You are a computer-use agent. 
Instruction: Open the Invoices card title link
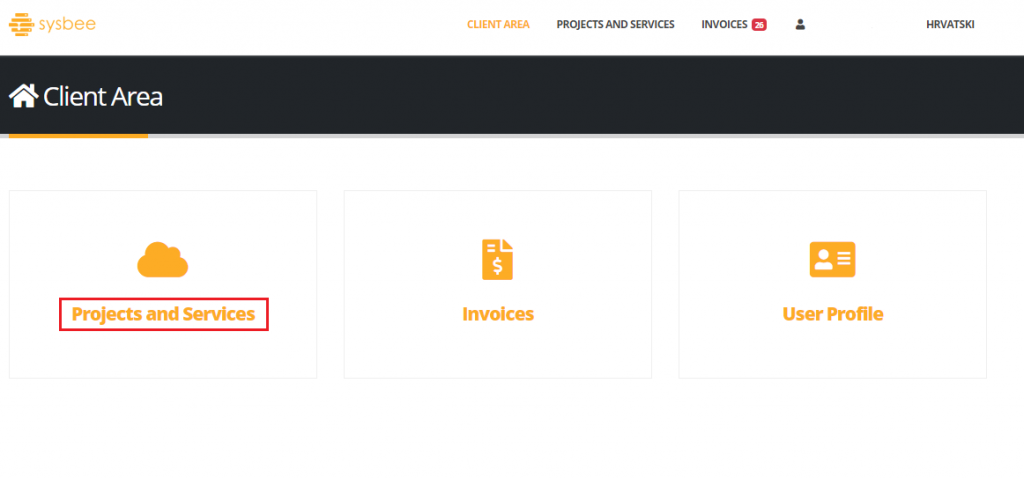coord(497,314)
